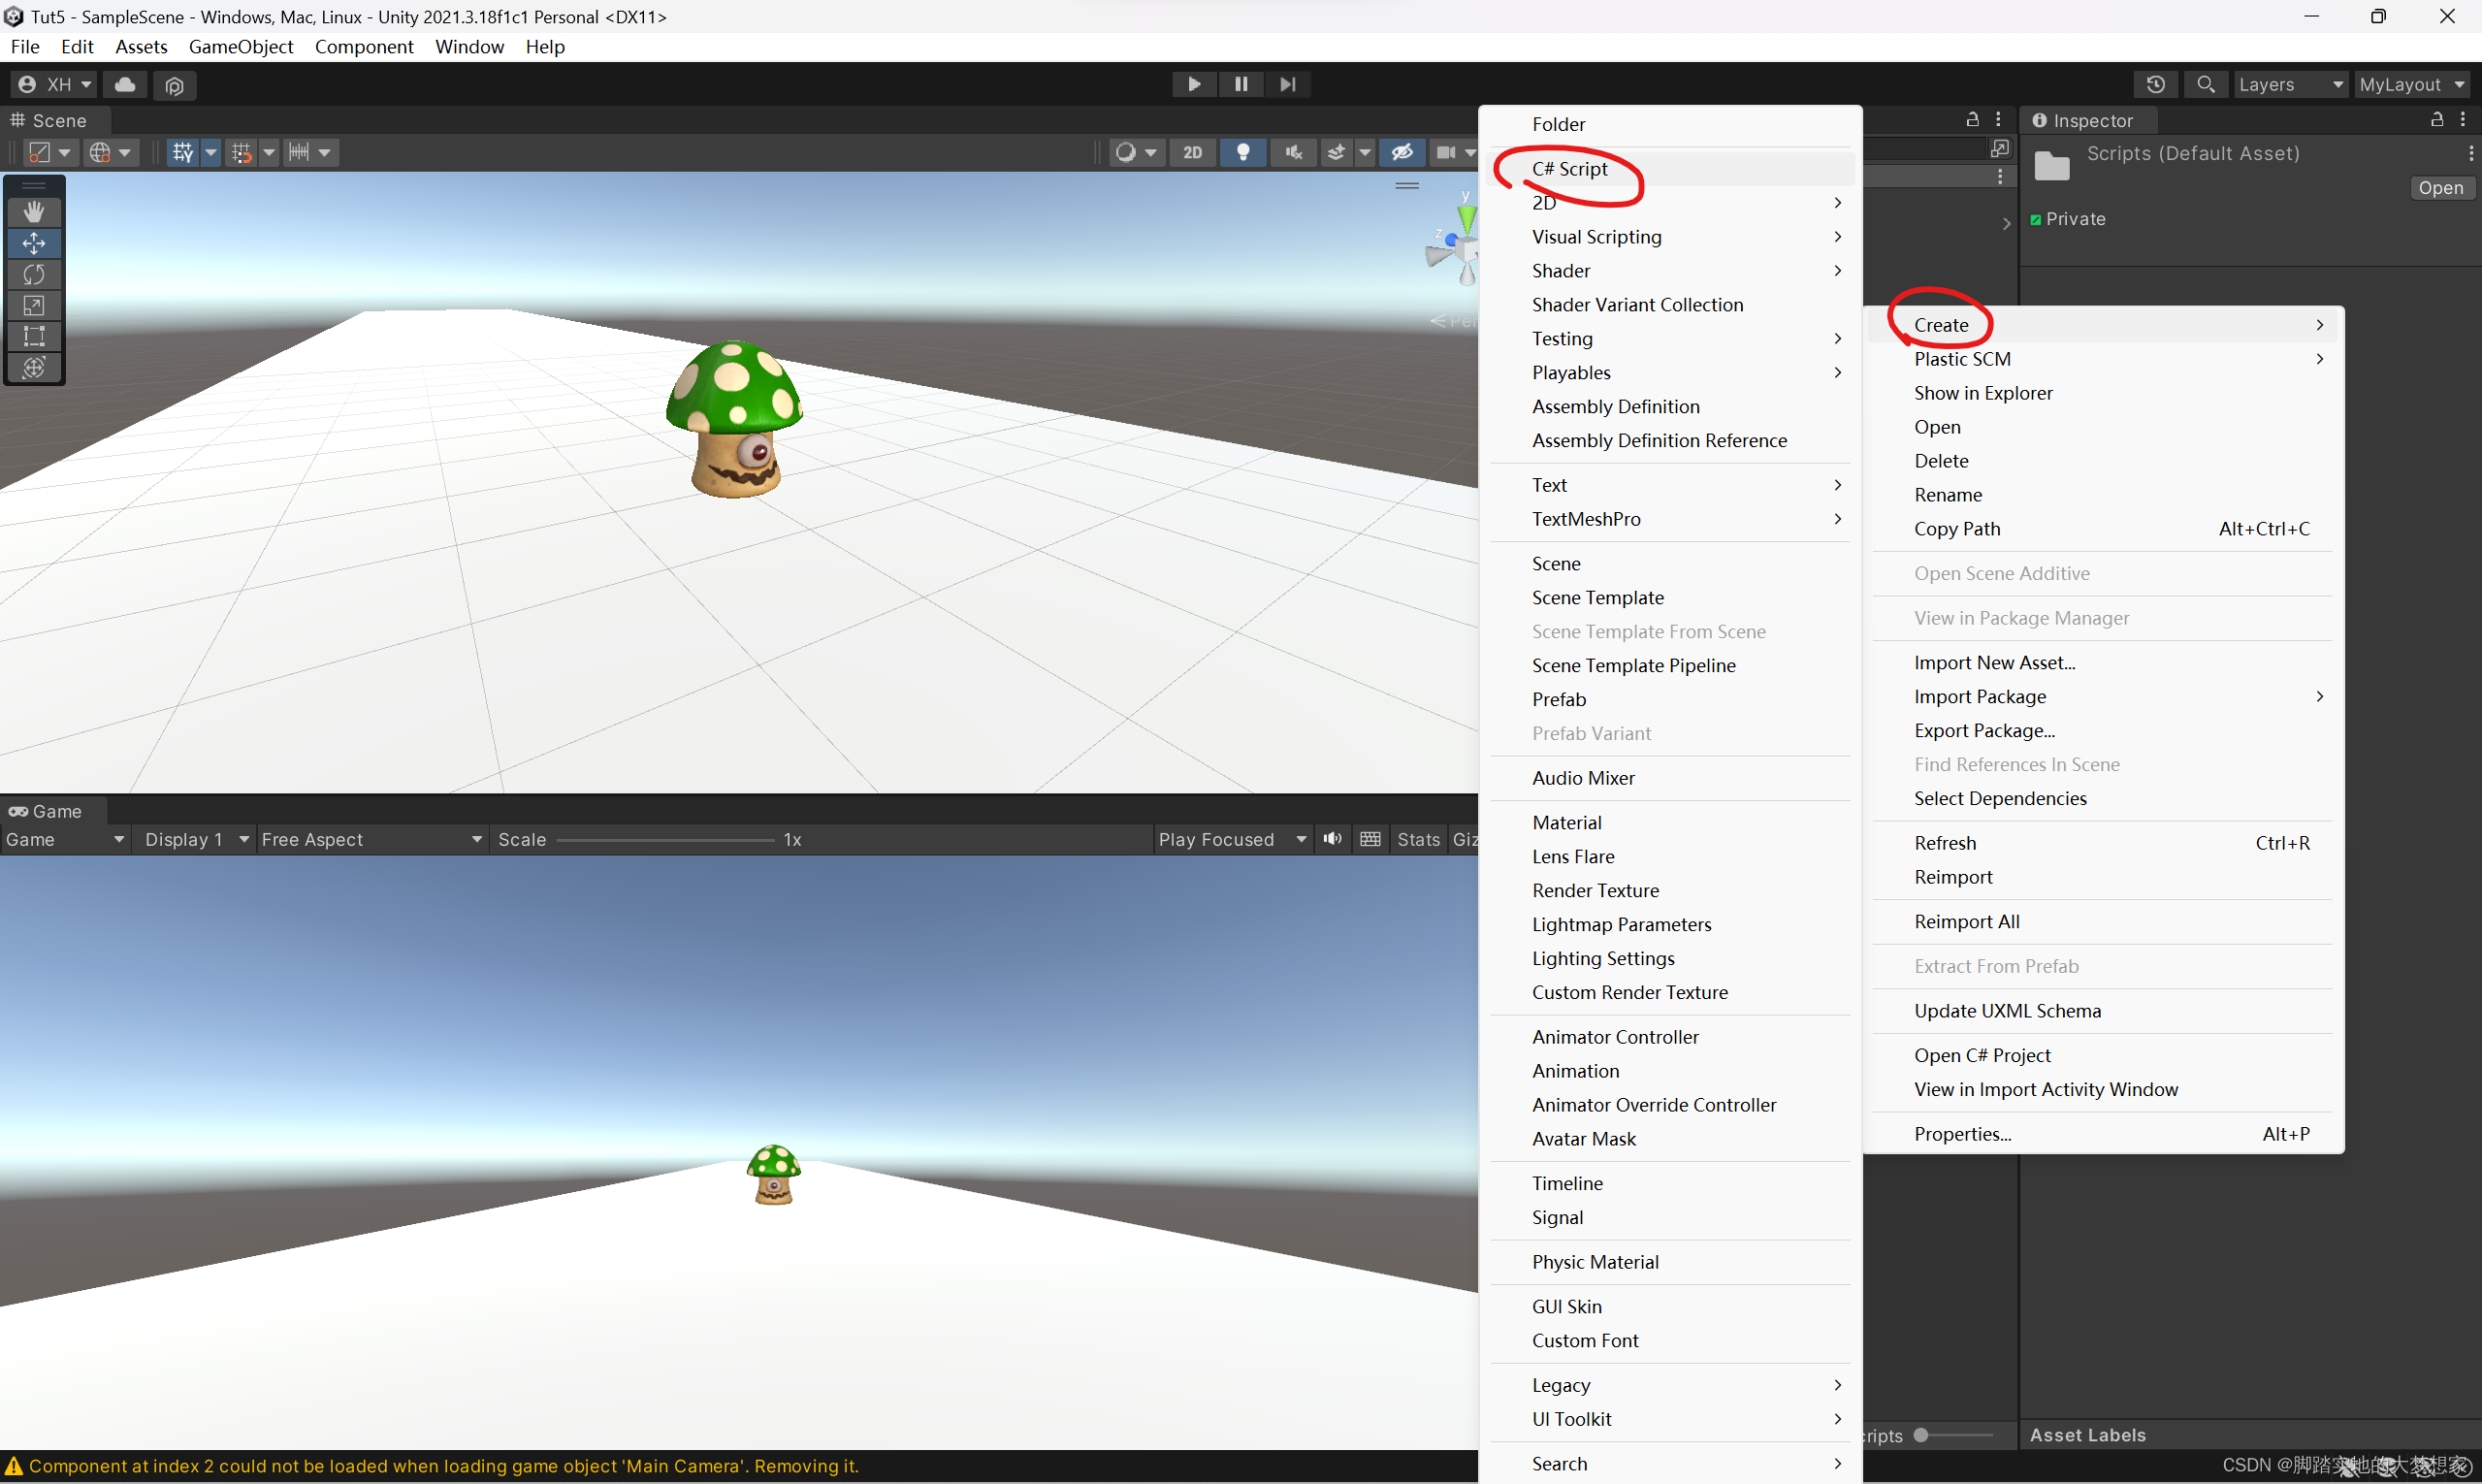Adjust the Project icon size slider
This screenshot has height=1484, width=2482.
[x=1953, y=1435]
